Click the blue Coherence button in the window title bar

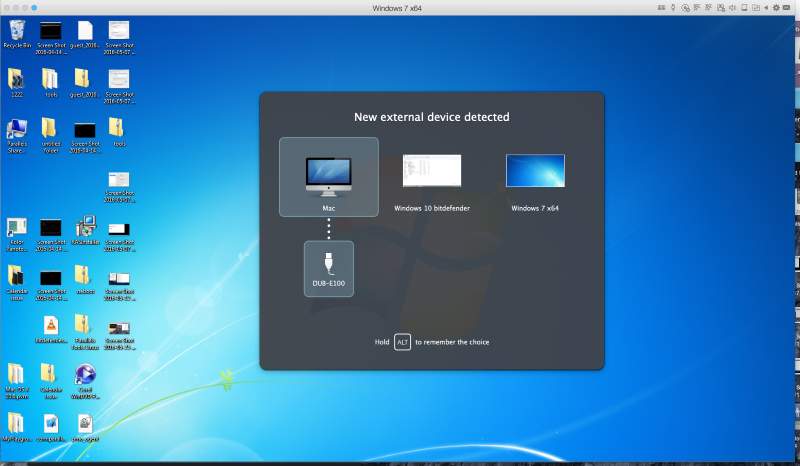(x=34, y=8)
